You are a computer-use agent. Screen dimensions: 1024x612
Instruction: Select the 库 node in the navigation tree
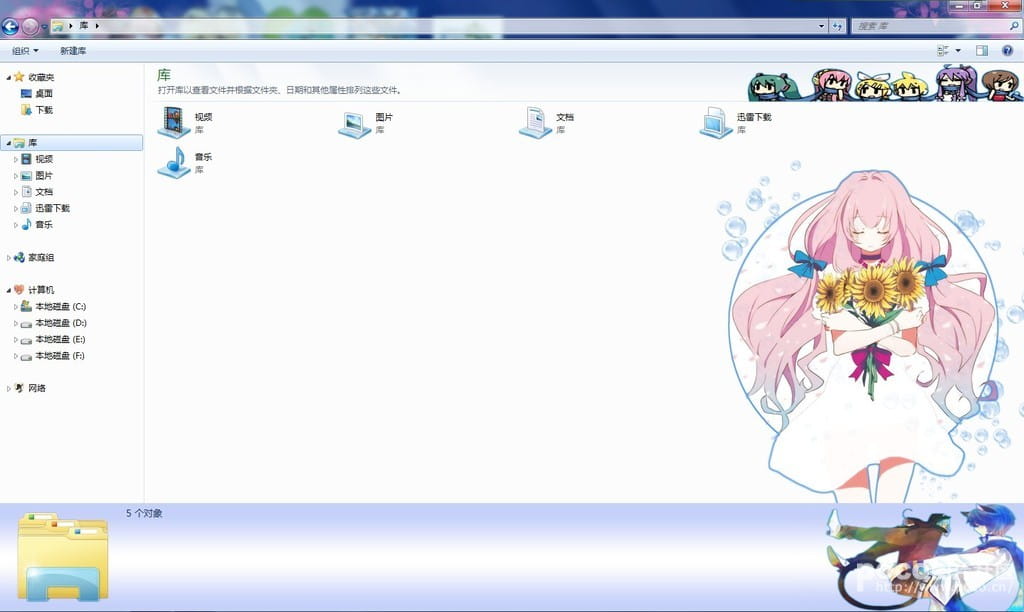(72, 142)
